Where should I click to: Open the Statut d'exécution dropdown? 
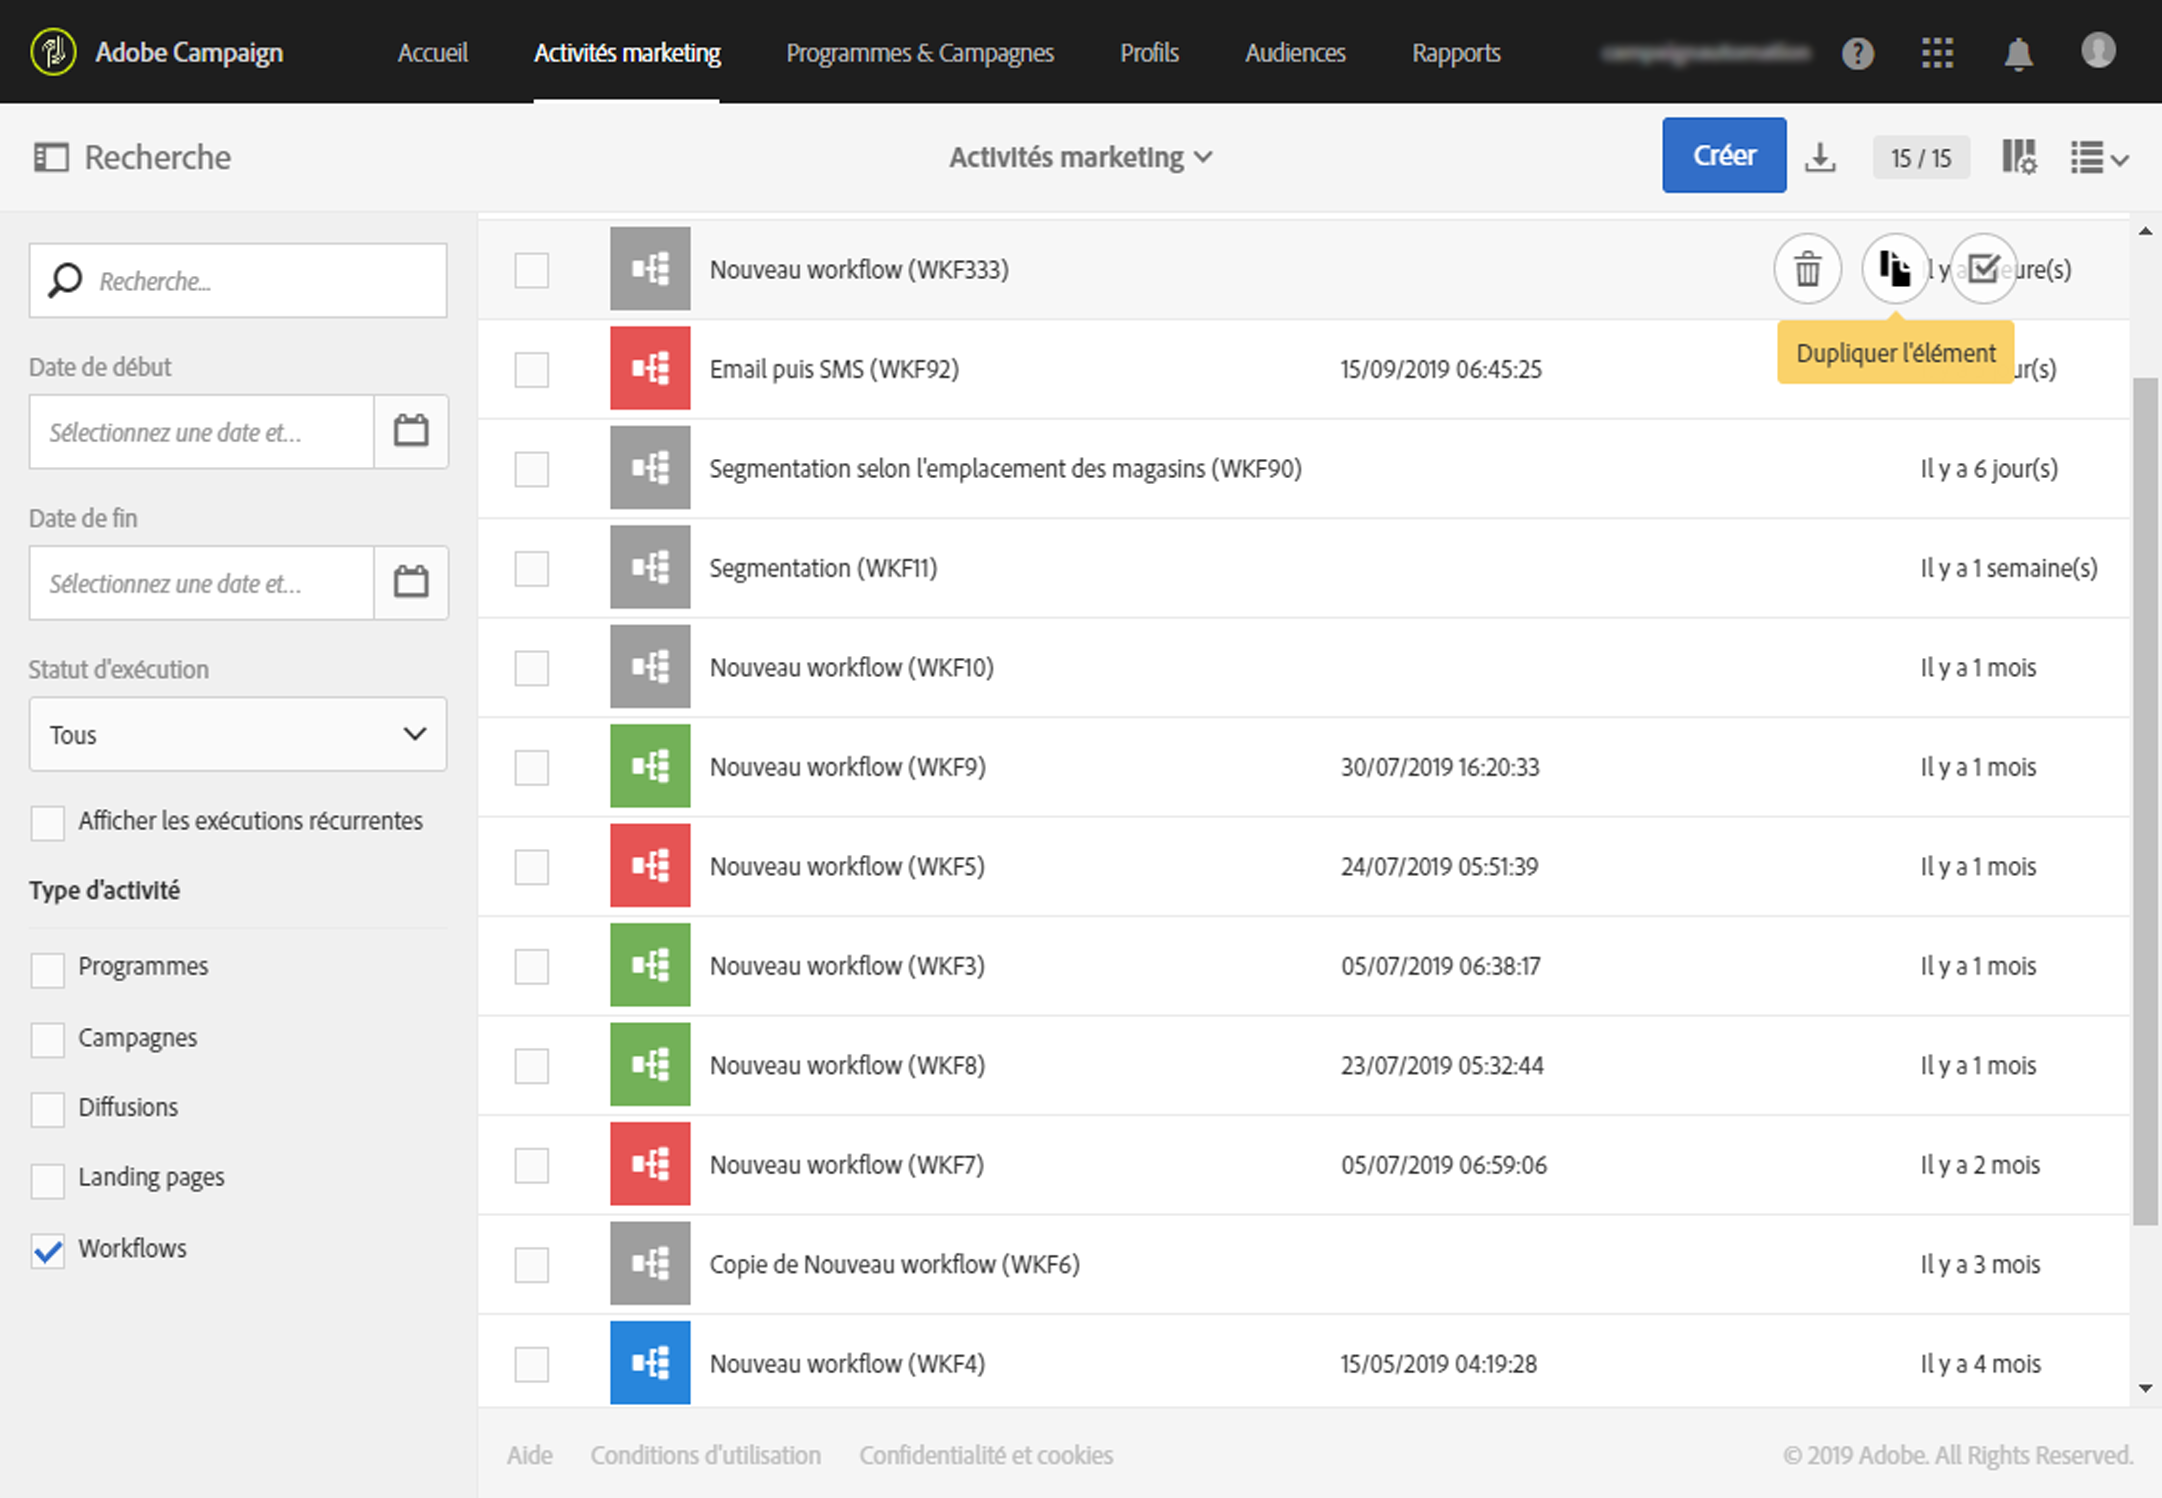[x=238, y=734]
